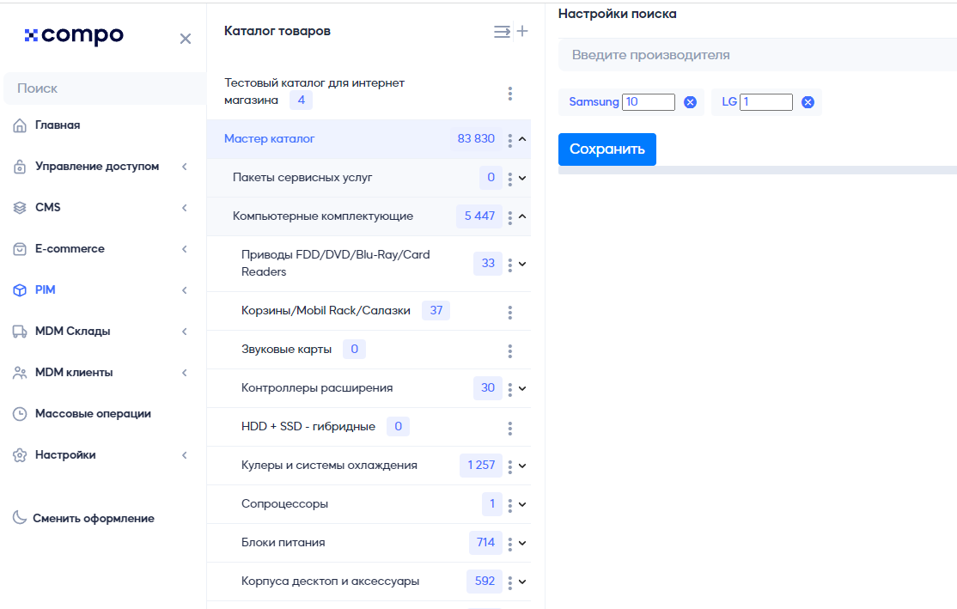The height and width of the screenshot is (609, 957).
Task: Click the PIM cube icon in sidebar
Action: [x=20, y=290]
